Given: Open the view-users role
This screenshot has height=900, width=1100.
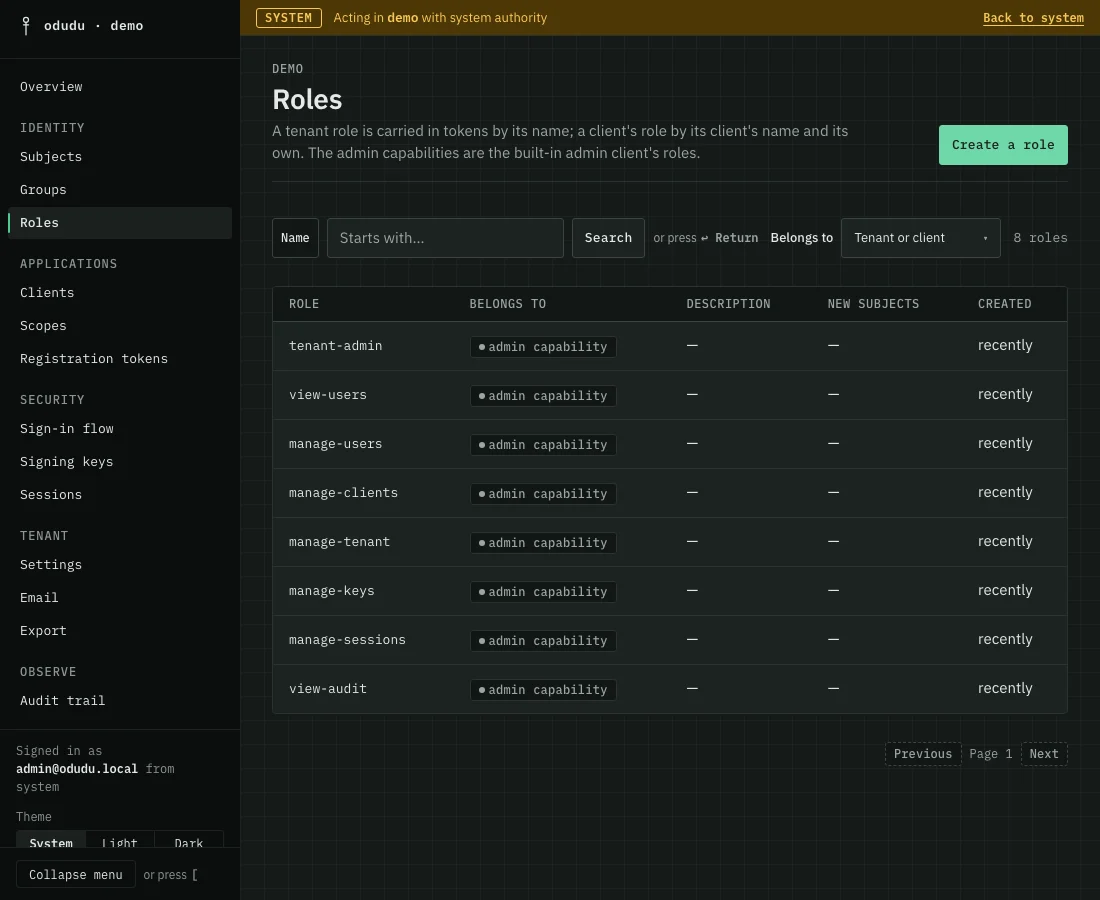Looking at the screenshot, I should pyautogui.click(x=328, y=395).
